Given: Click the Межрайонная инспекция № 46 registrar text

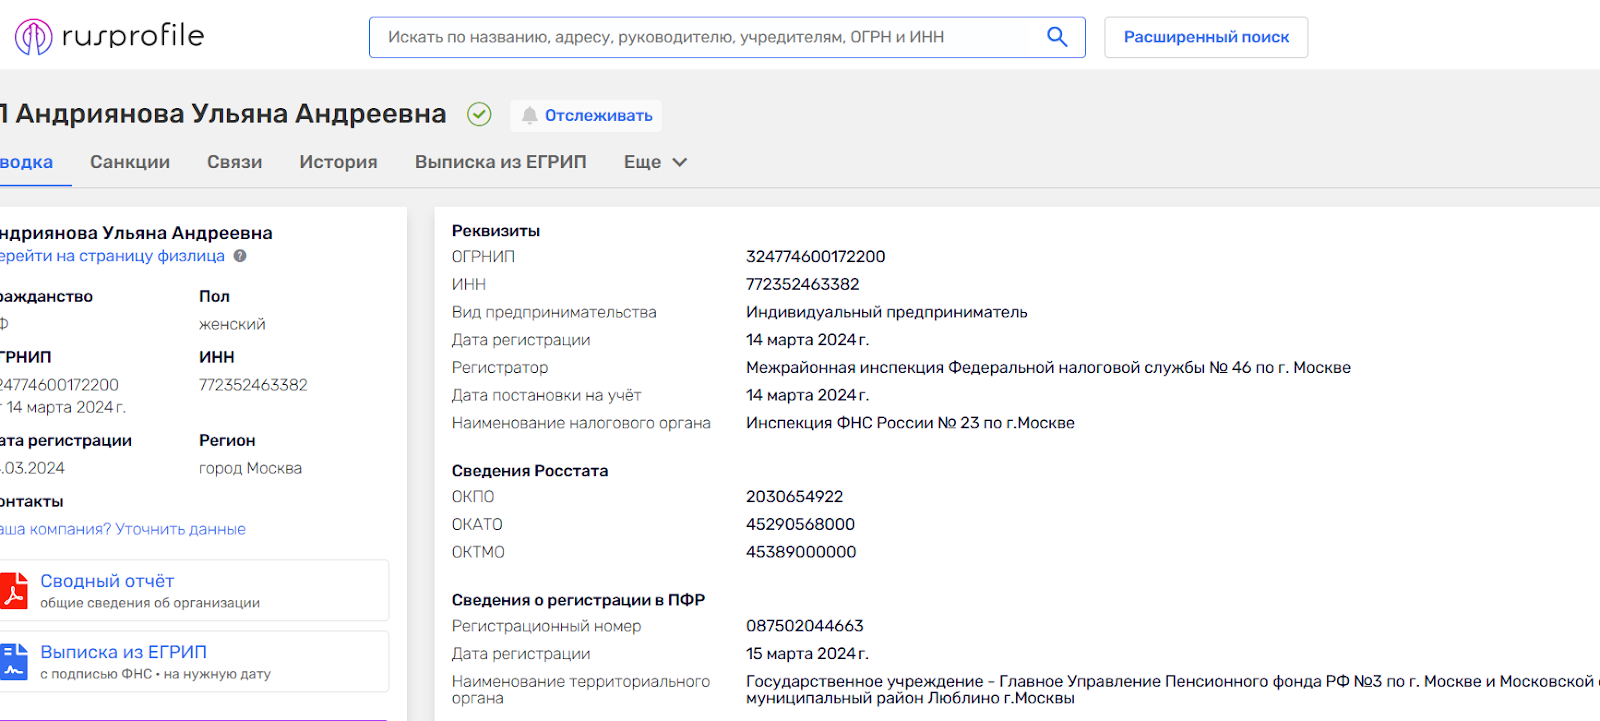Looking at the screenshot, I should (x=1048, y=368).
